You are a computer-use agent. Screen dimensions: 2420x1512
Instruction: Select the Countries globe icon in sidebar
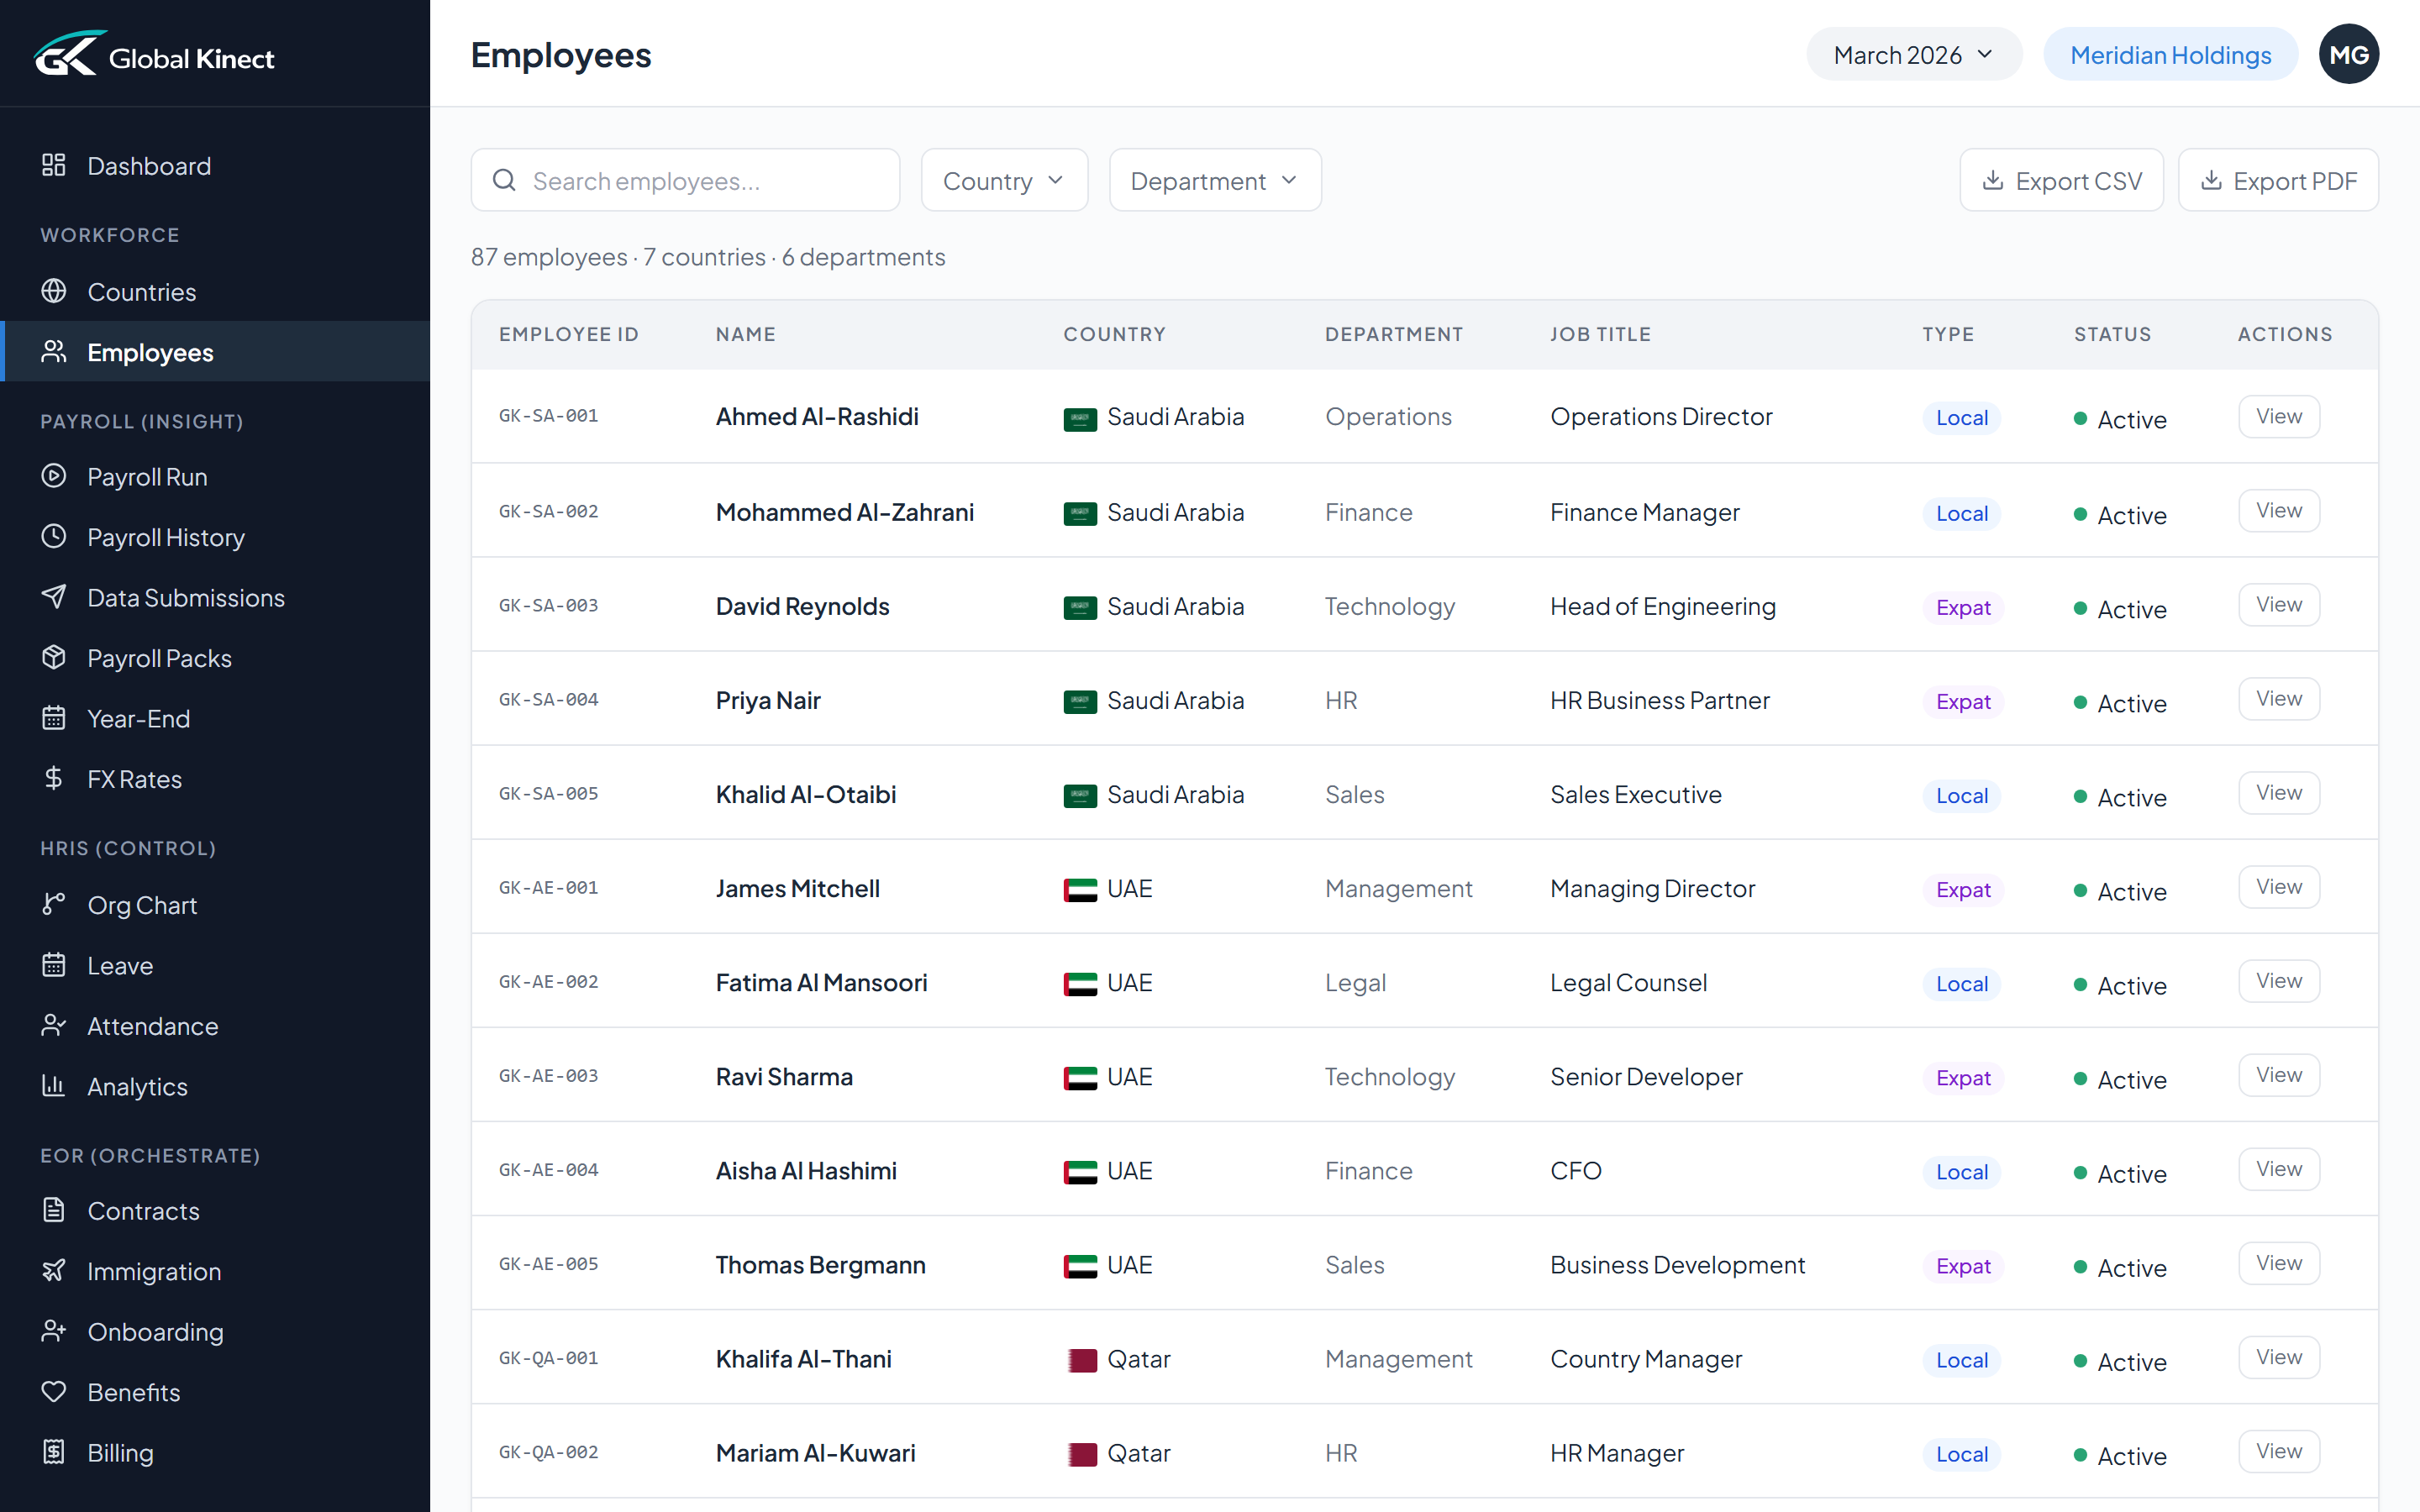pyautogui.click(x=54, y=291)
